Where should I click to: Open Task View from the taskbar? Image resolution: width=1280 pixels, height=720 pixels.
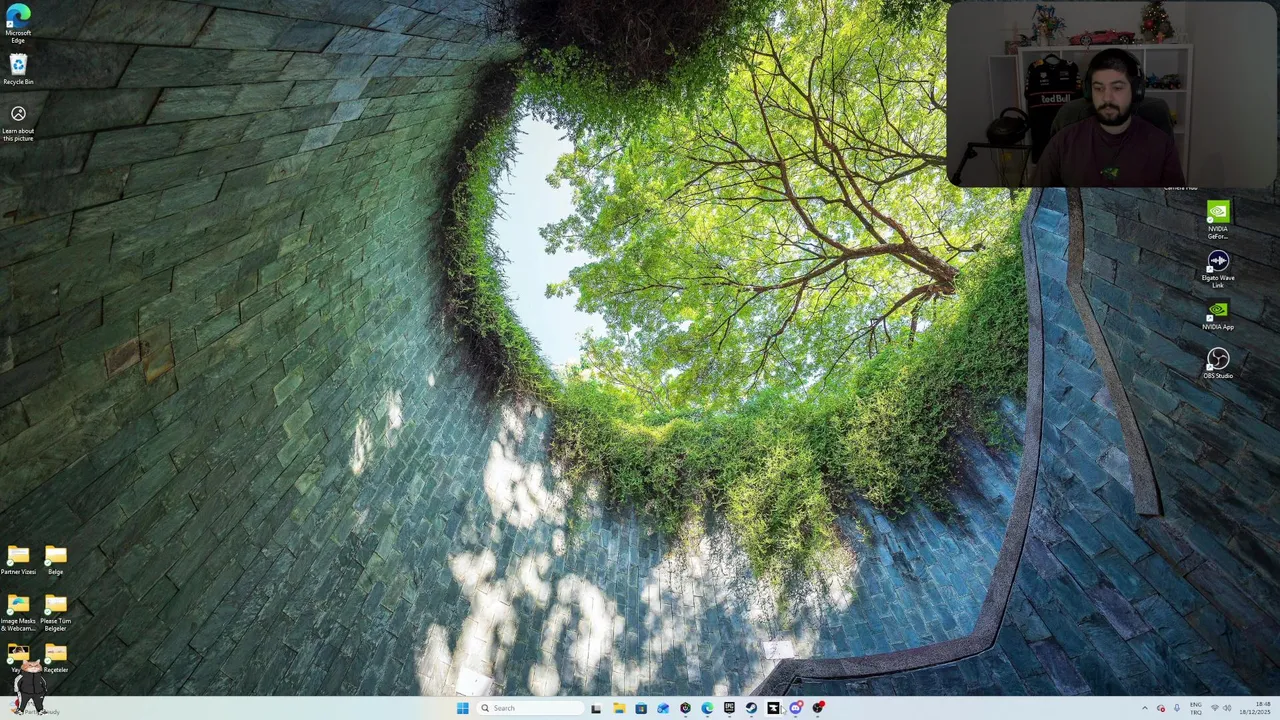tap(596, 708)
